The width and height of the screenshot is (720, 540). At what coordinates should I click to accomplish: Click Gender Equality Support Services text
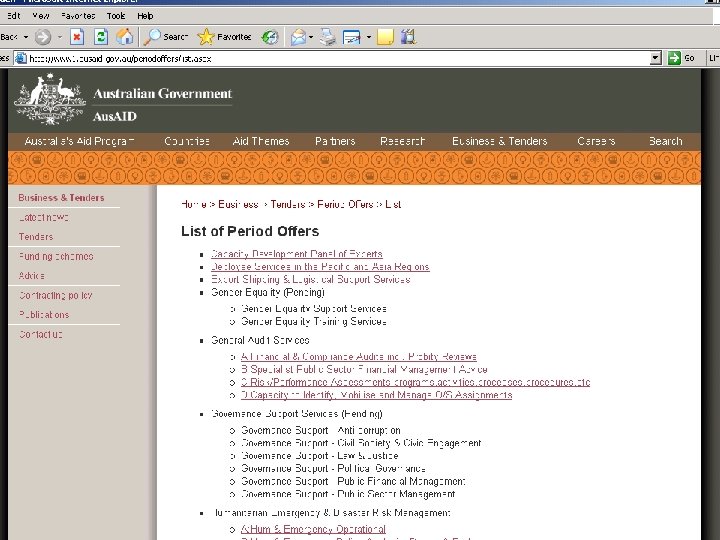(x=314, y=309)
